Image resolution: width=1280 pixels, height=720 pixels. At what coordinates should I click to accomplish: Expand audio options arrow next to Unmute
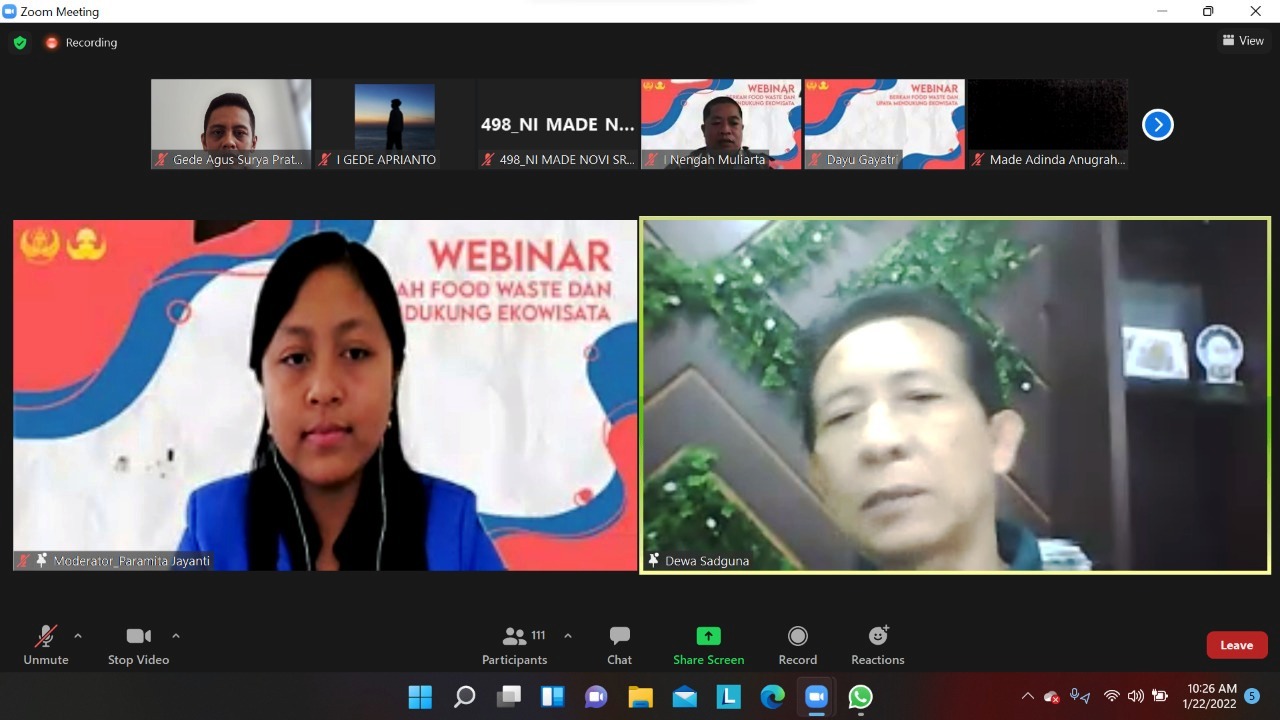click(x=78, y=636)
